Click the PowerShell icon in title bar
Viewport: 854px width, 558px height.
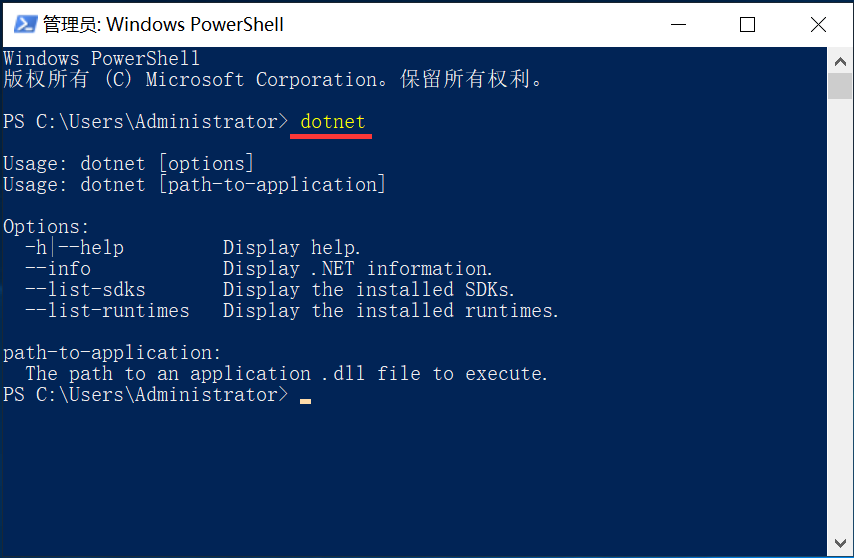click(x=25, y=24)
